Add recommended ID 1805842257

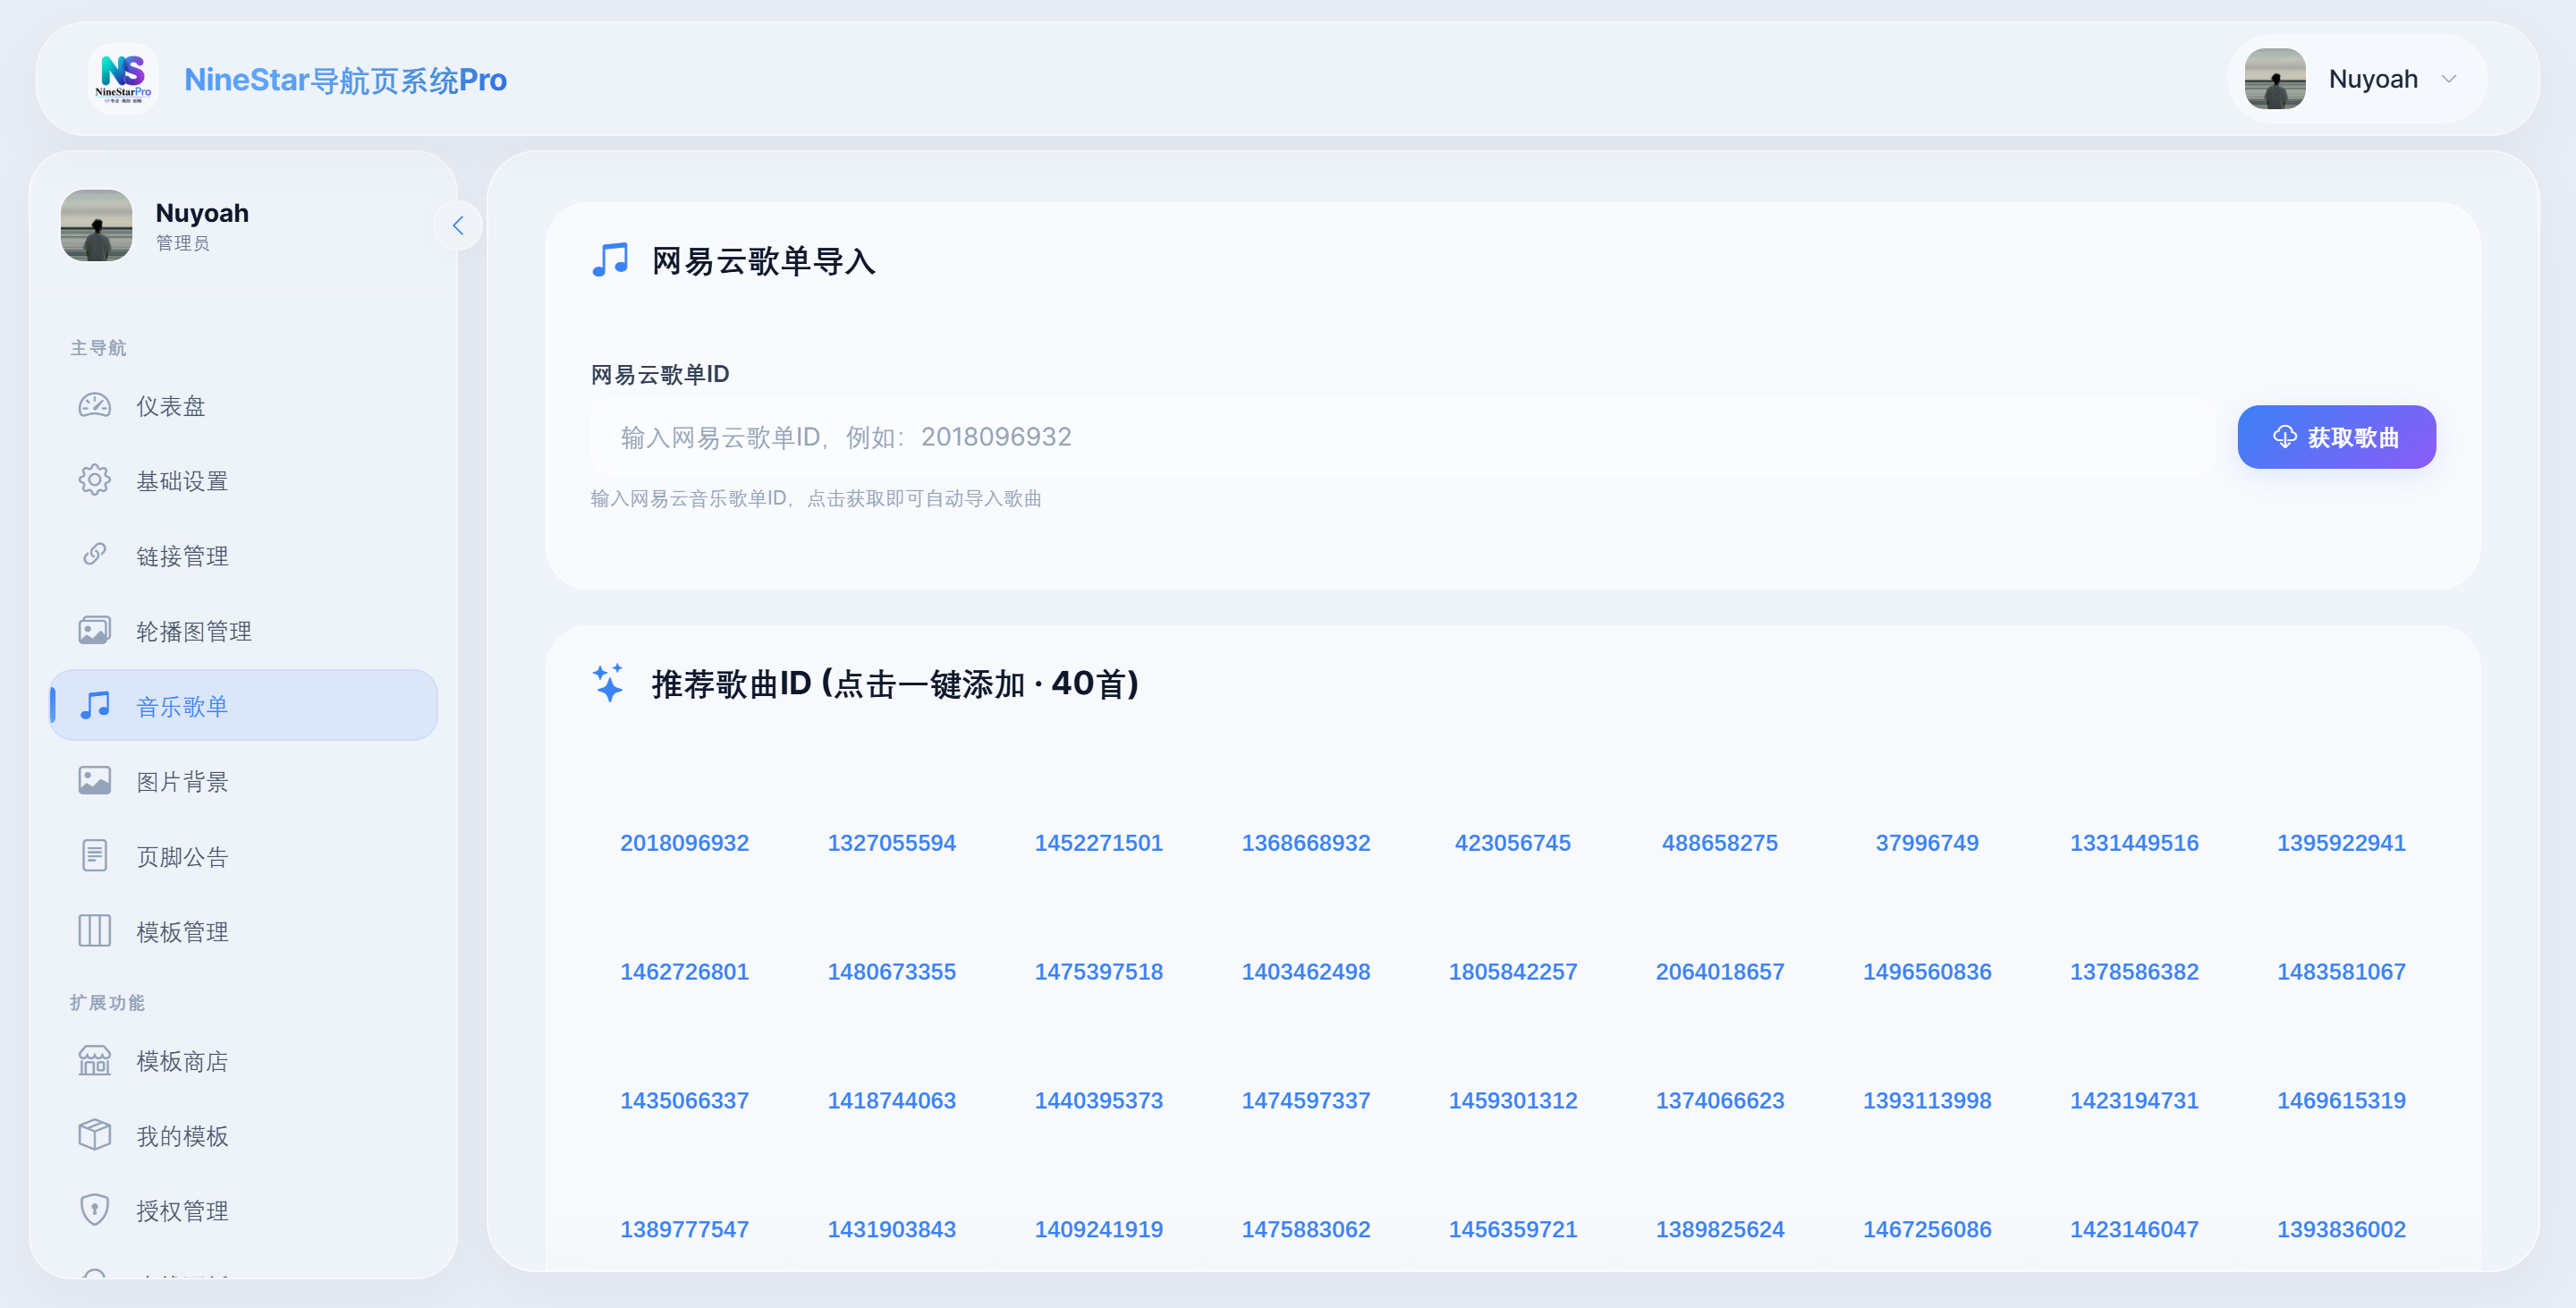click(1513, 972)
